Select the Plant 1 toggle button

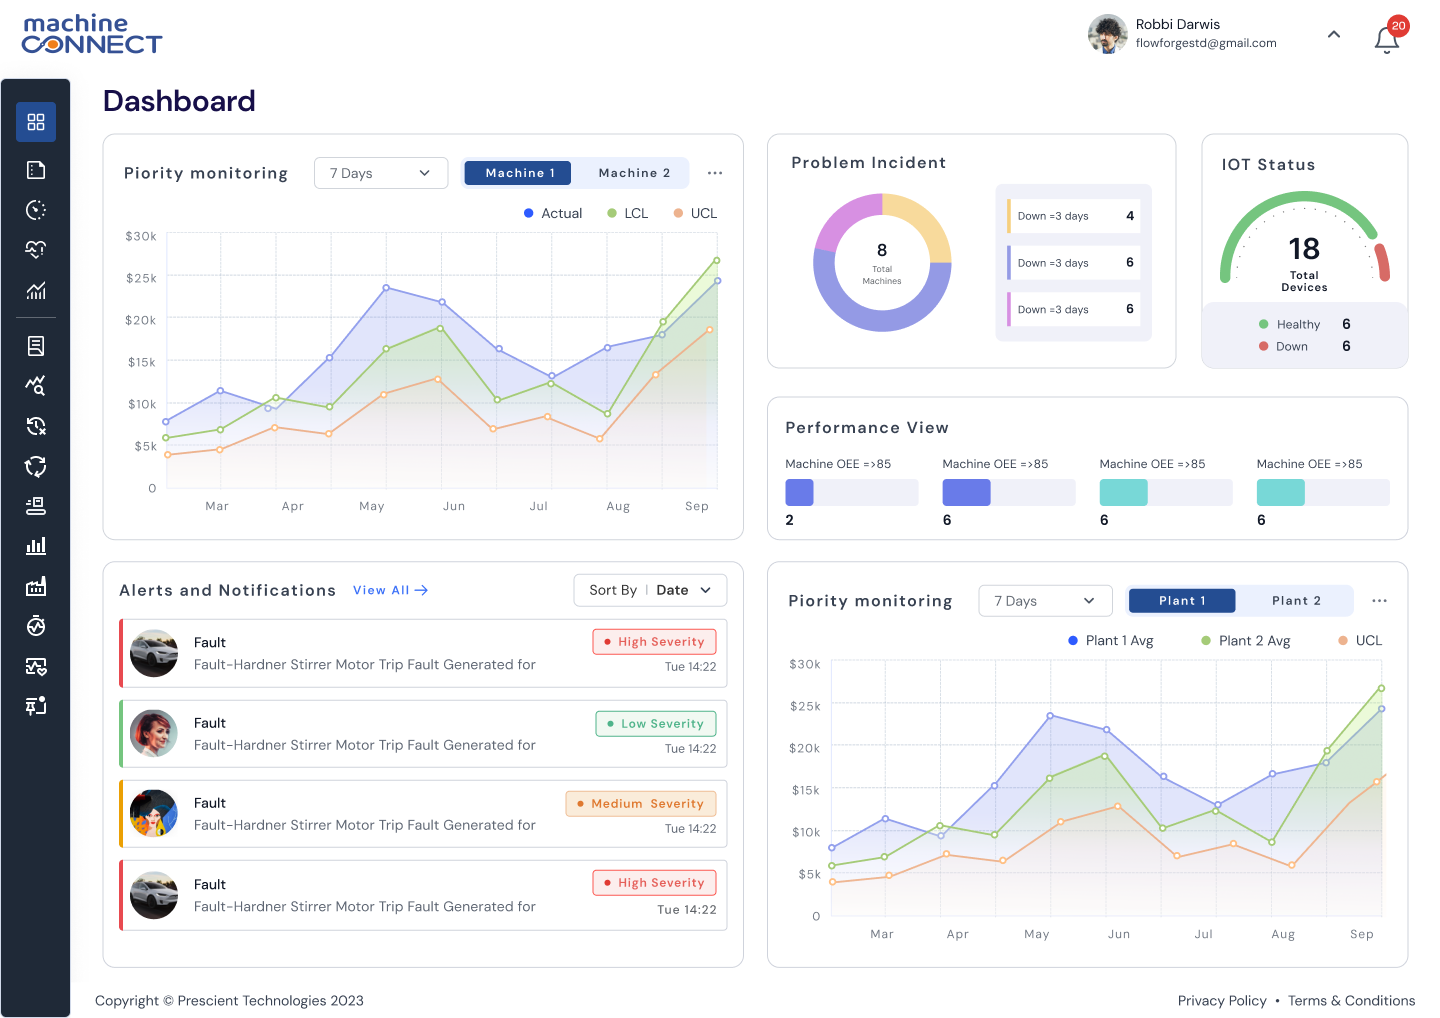point(1182,601)
